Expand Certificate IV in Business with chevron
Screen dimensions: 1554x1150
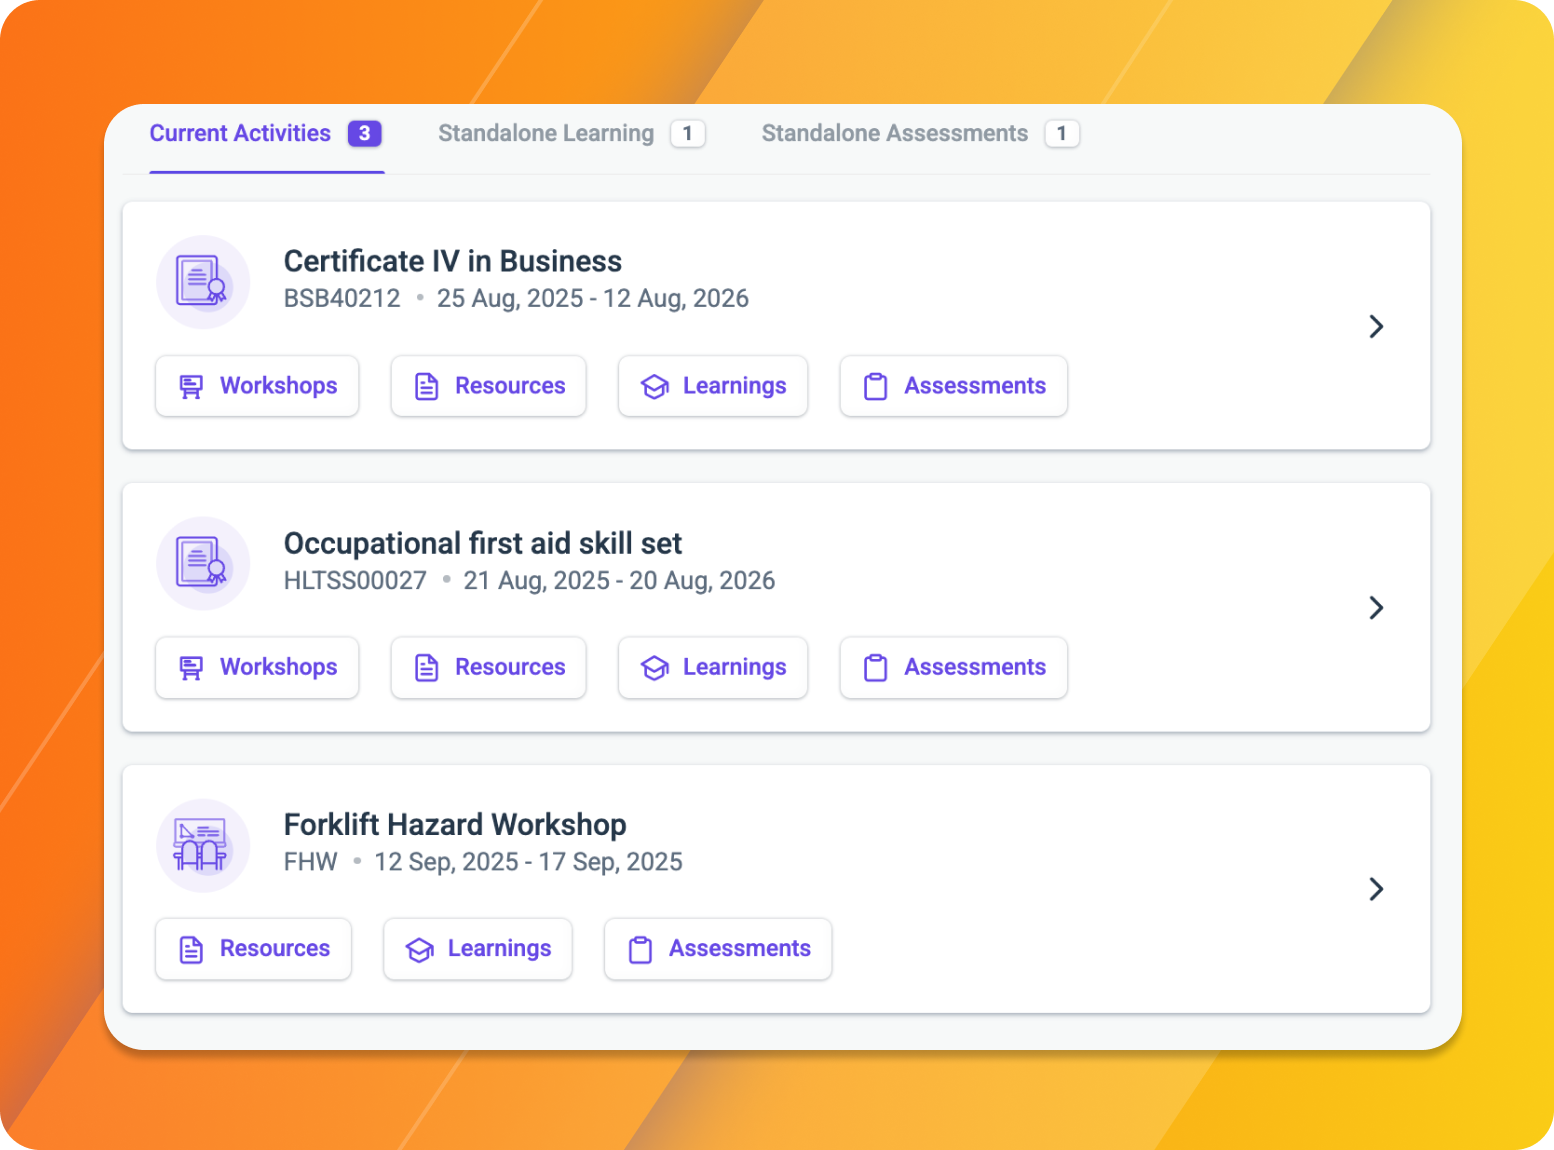[1376, 326]
